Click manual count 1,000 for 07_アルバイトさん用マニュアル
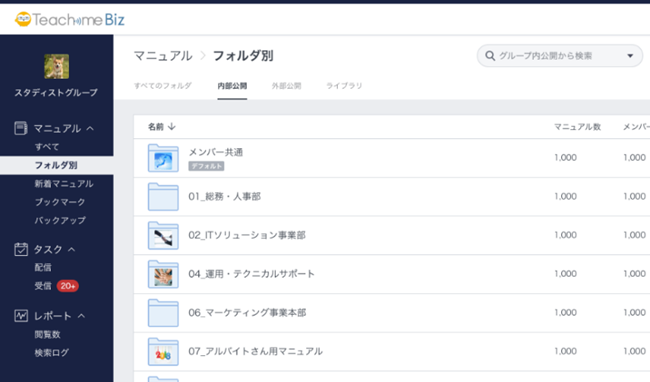The height and width of the screenshot is (382, 650). tap(565, 351)
